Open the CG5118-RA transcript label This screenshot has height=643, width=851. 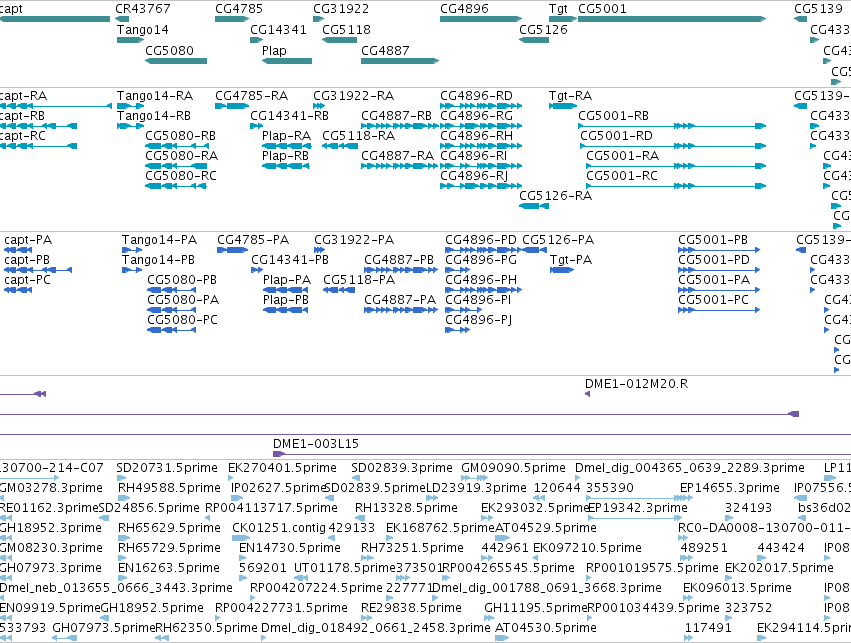(x=359, y=136)
